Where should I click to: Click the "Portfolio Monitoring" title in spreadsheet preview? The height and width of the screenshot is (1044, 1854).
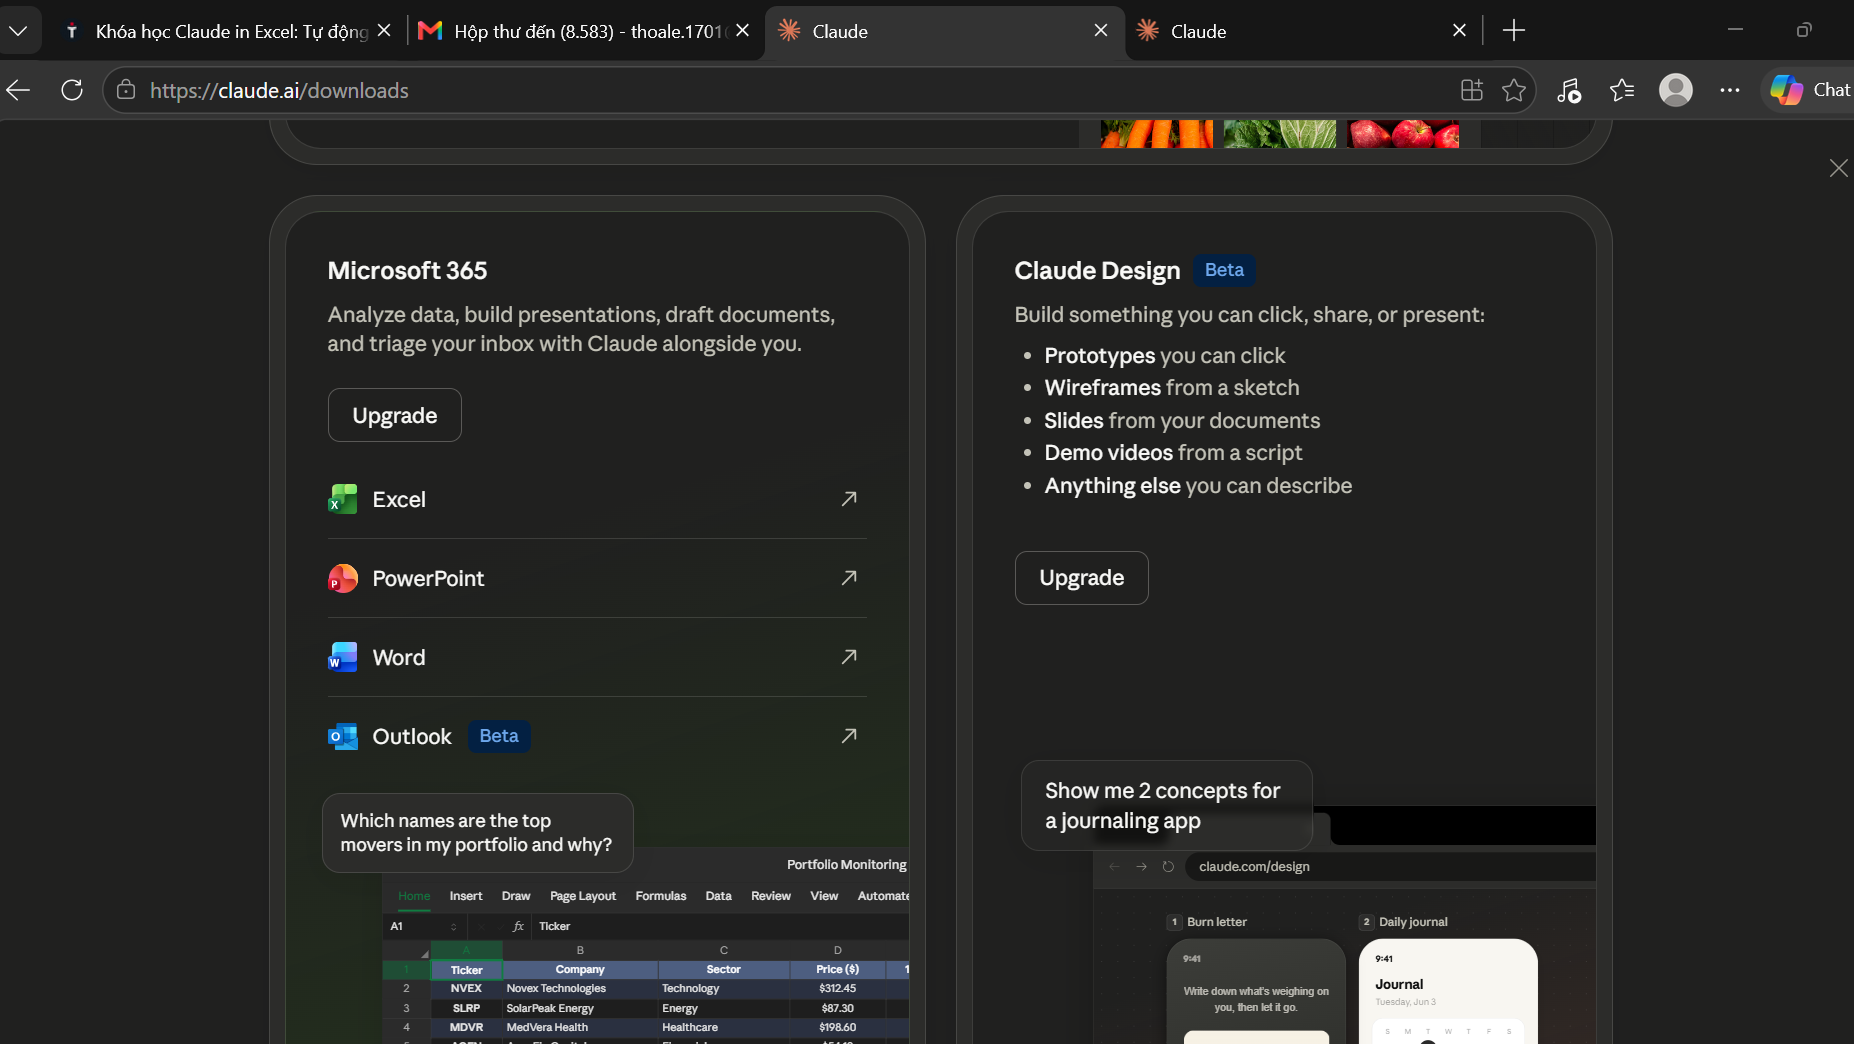click(x=846, y=864)
